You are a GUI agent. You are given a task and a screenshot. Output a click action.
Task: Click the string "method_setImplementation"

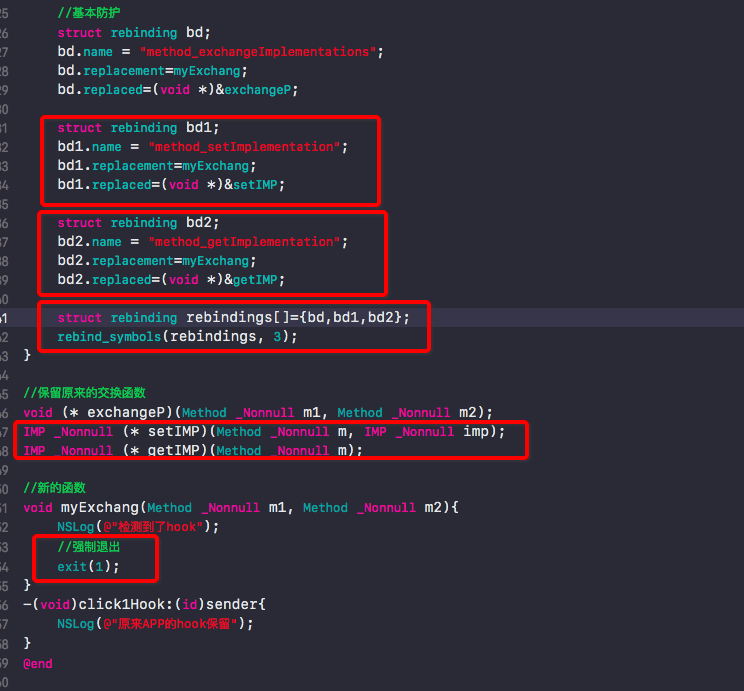pyautogui.click(x=244, y=147)
